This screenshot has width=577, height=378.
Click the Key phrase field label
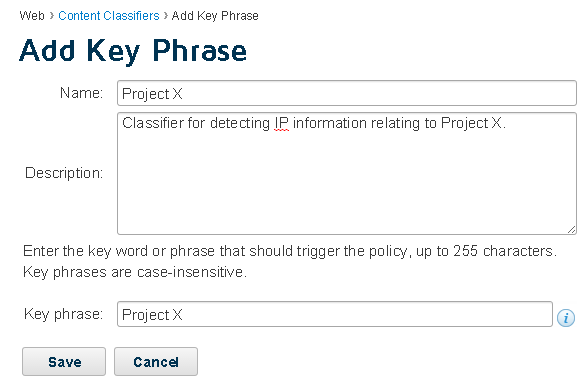64,314
